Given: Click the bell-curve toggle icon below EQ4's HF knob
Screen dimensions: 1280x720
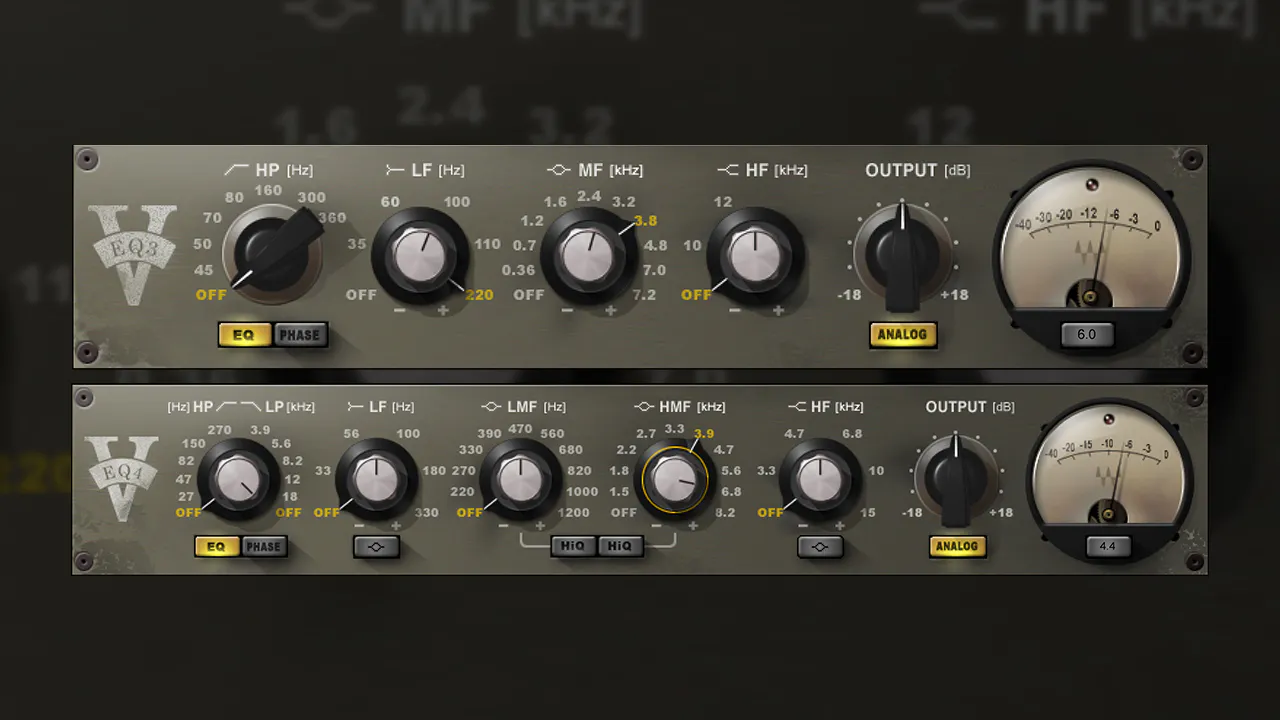Looking at the screenshot, I should coord(820,546).
